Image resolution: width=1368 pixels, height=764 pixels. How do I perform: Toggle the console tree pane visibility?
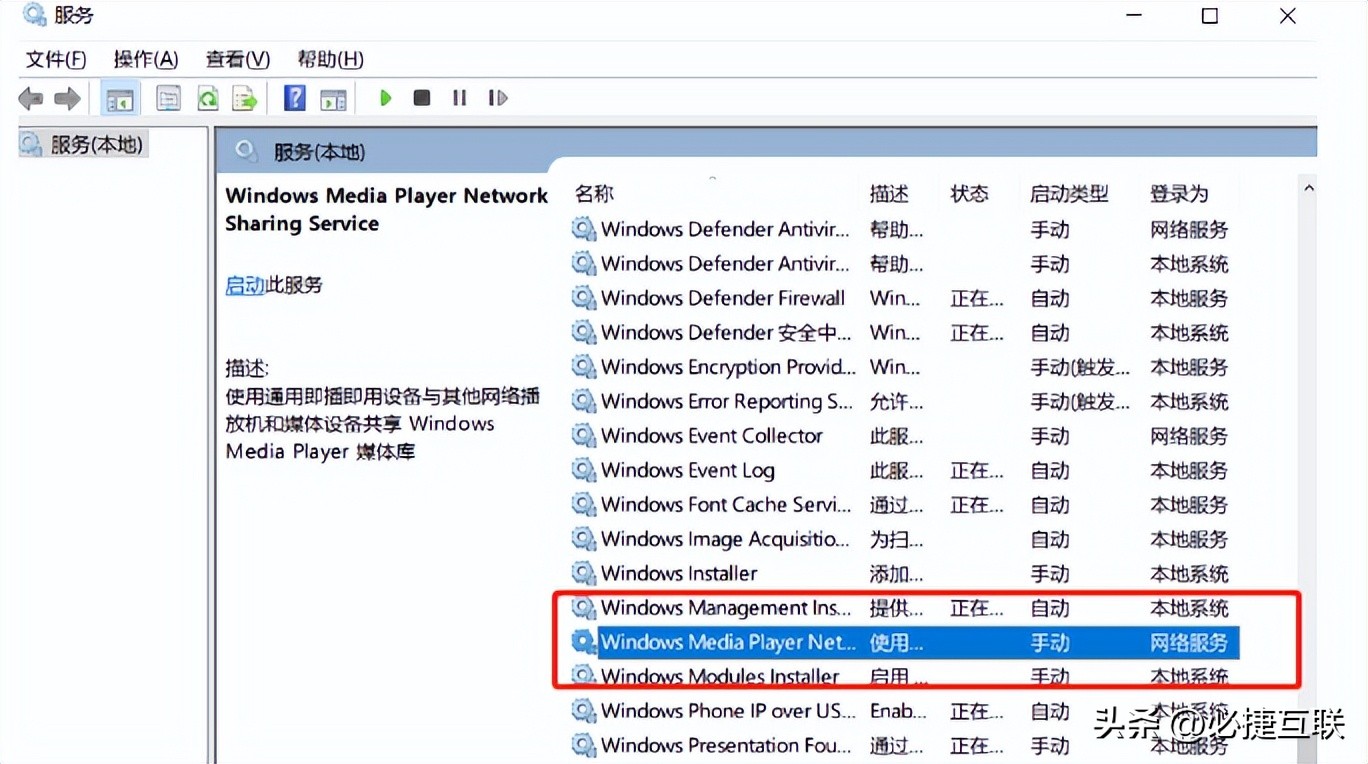coord(120,97)
